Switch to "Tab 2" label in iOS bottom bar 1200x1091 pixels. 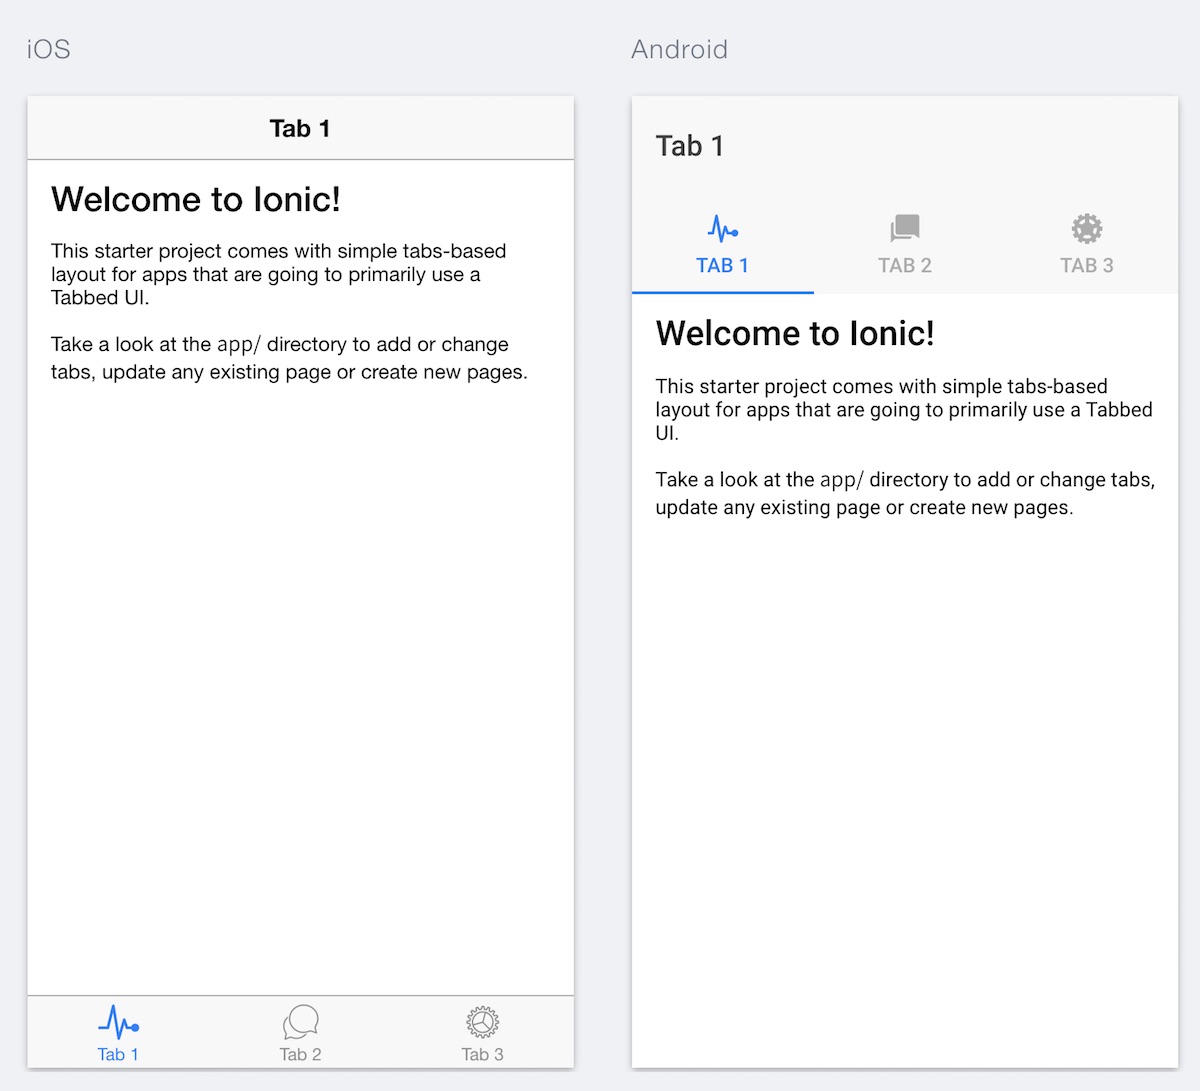[300, 1054]
